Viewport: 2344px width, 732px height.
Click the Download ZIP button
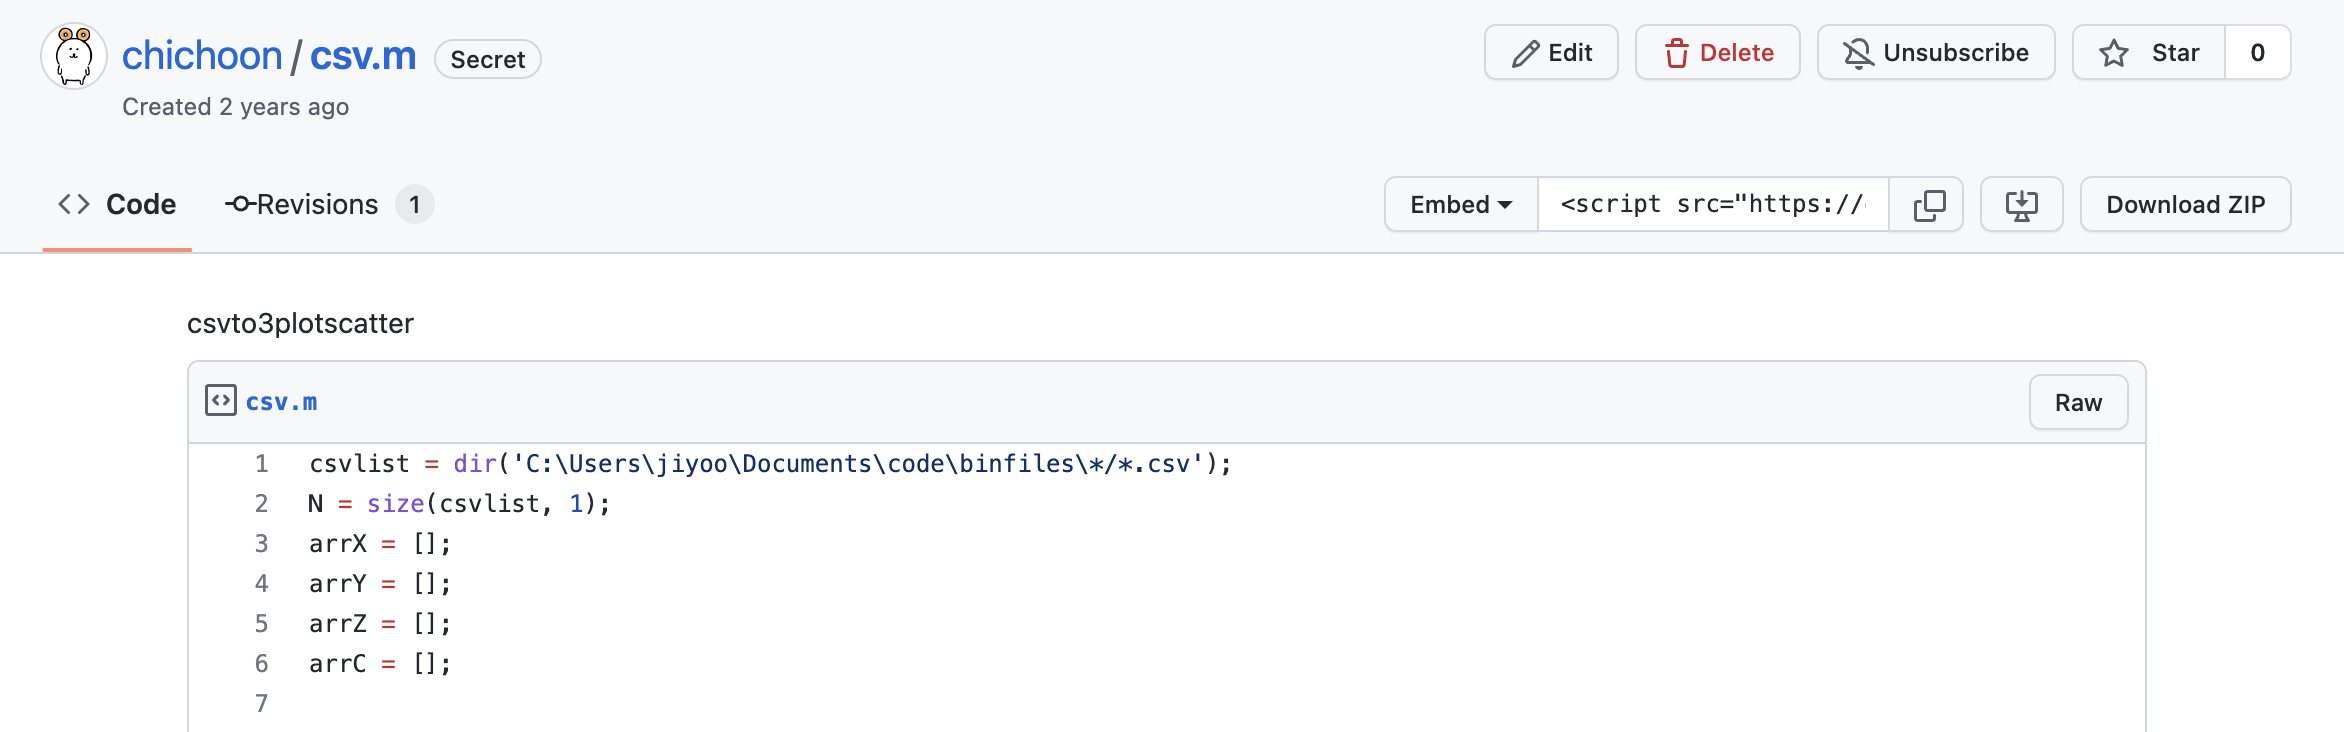tap(2185, 205)
